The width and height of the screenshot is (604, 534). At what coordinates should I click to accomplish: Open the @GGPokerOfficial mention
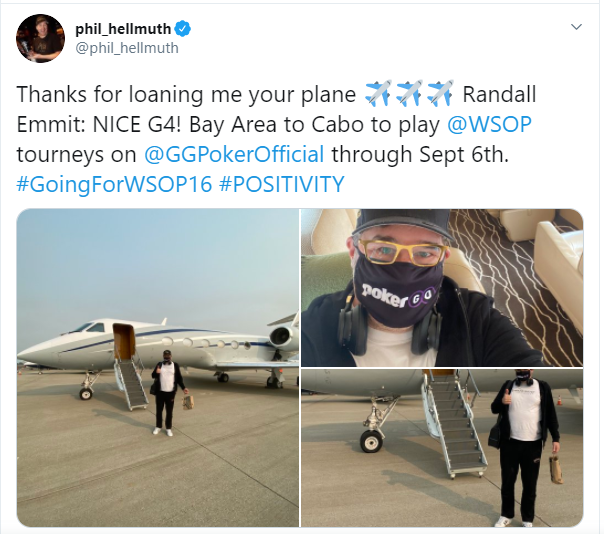234,154
